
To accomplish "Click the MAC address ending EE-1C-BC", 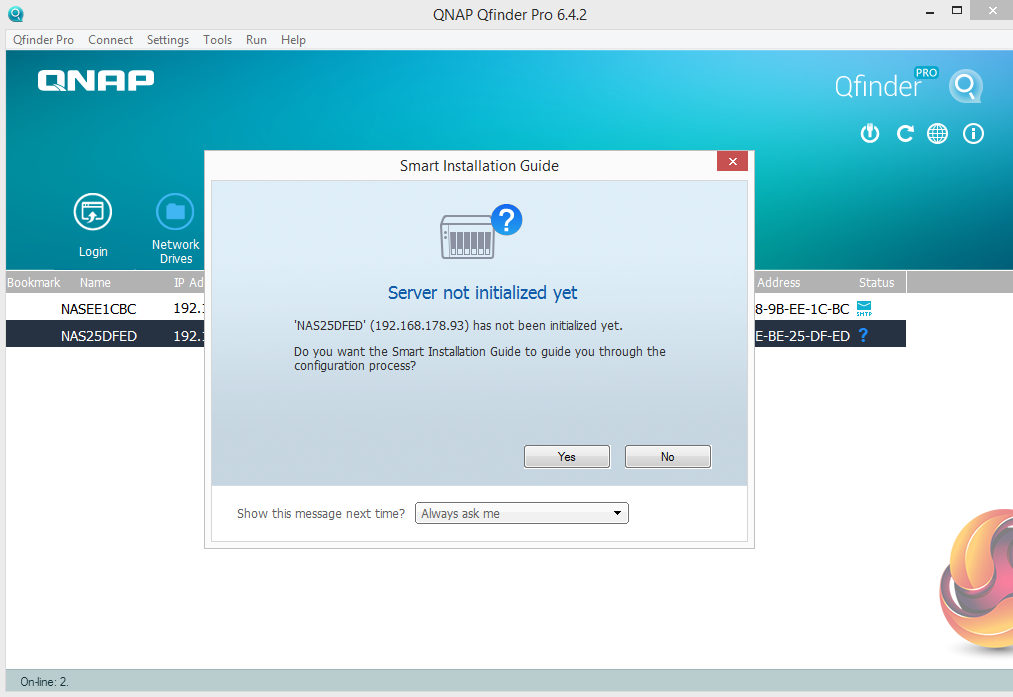I will 802,309.
